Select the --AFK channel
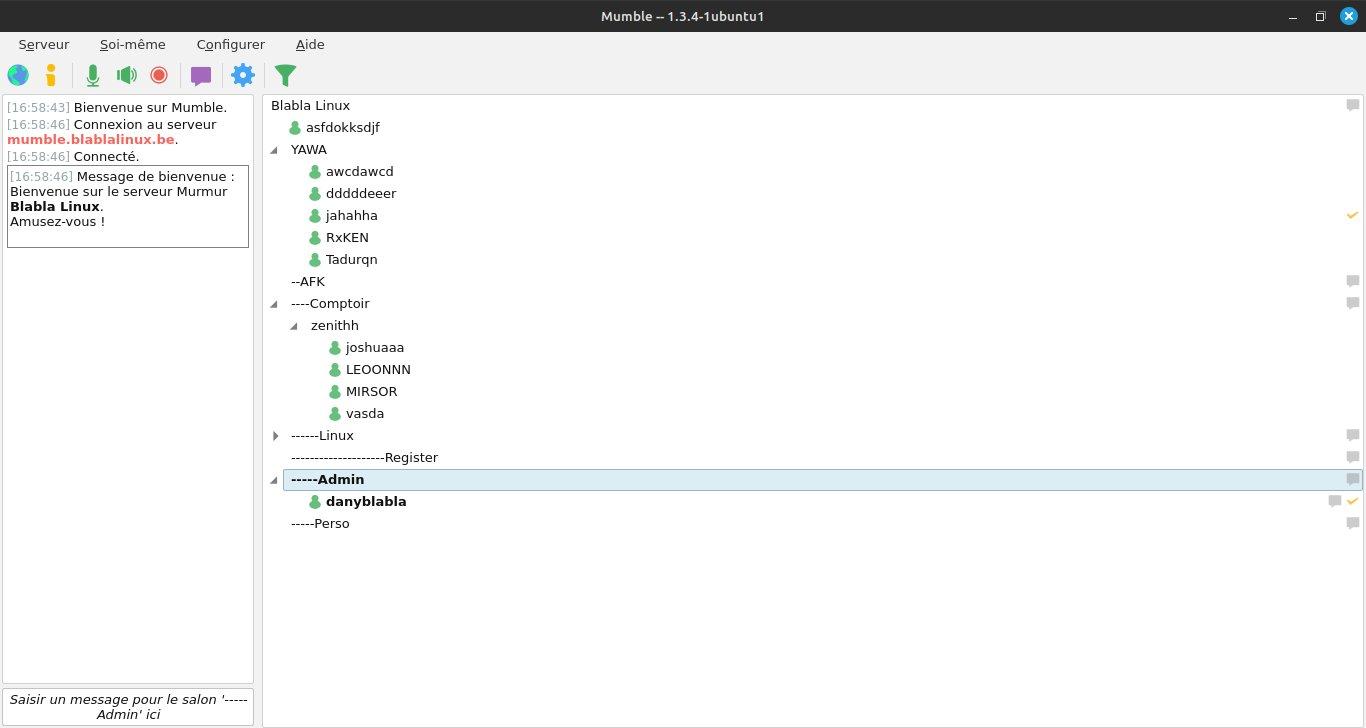Image resolution: width=1366 pixels, height=728 pixels. click(x=308, y=282)
